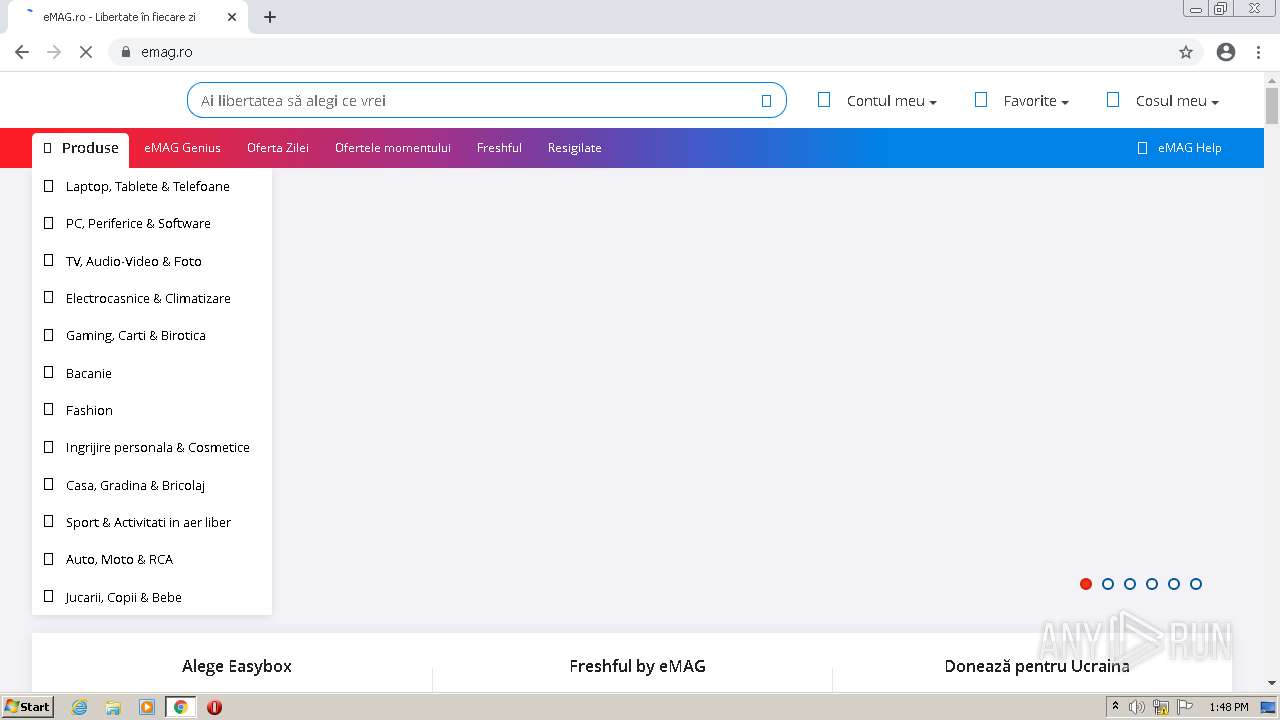Viewport: 1280px width, 720px height.
Task: Open Ofertele momentului
Action: pyautogui.click(x=393, y=148)
